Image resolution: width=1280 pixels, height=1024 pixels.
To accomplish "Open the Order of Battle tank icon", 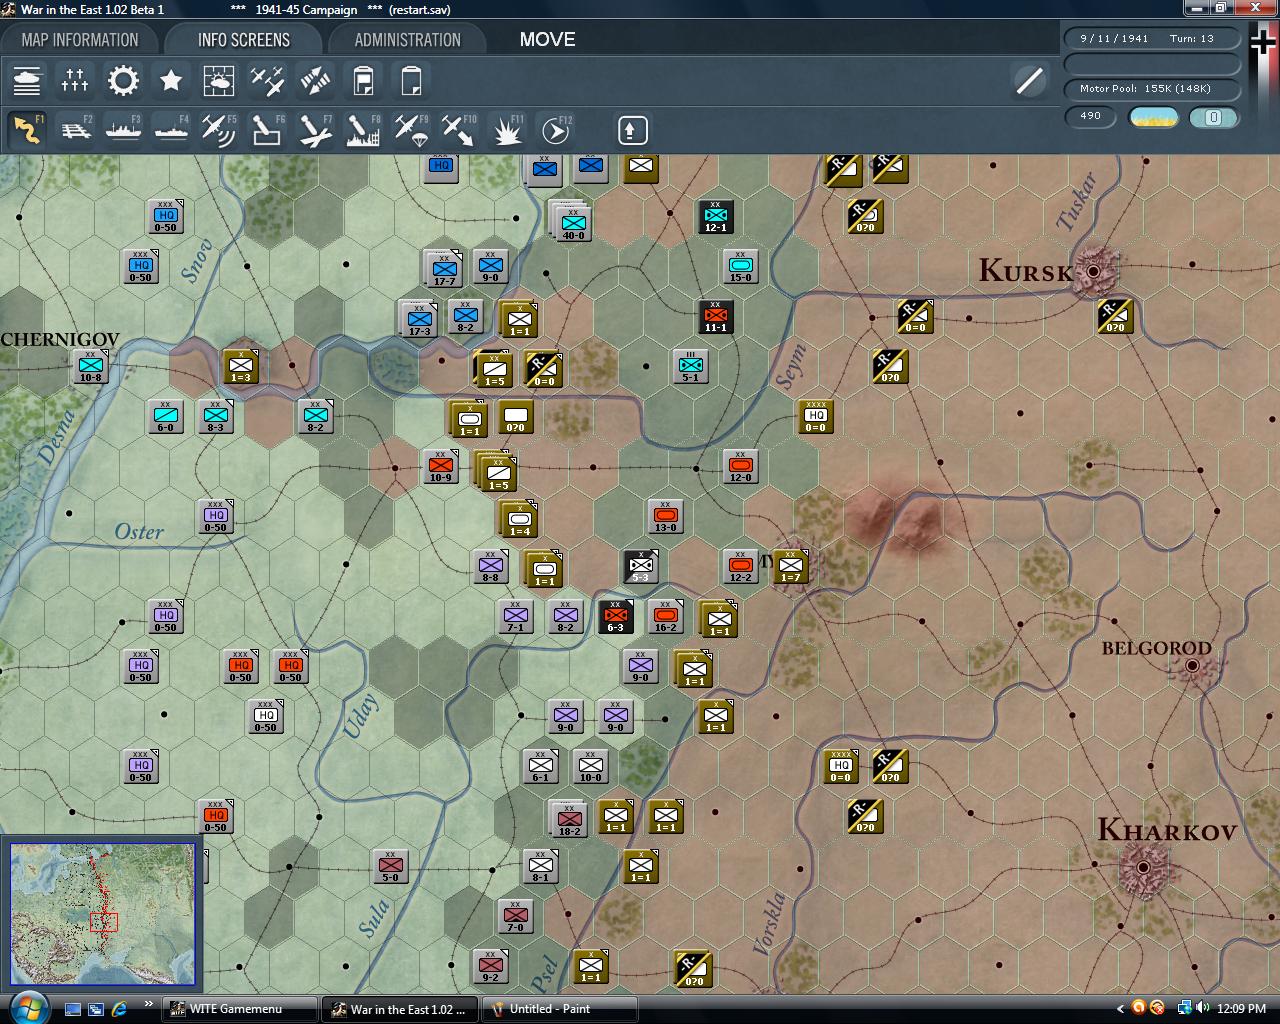I will (x=27, y=80).
